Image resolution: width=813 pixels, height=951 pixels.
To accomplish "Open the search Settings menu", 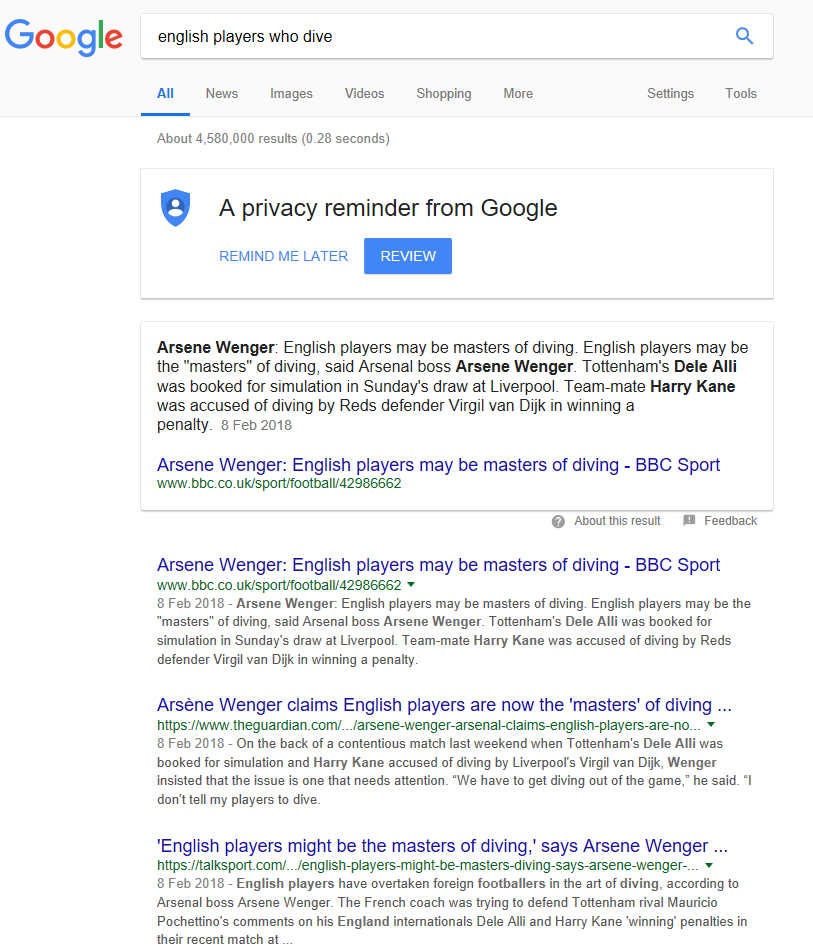I will coord(670,93).
